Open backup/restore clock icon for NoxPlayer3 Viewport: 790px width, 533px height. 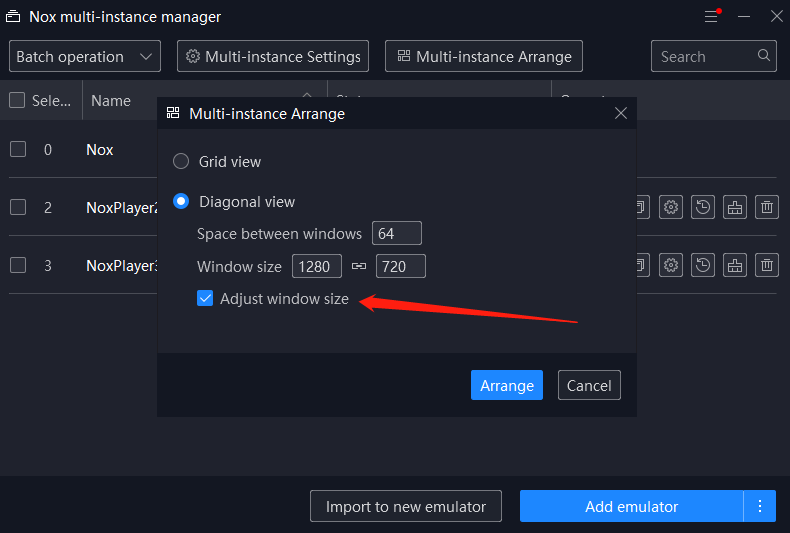coord(703,265)
